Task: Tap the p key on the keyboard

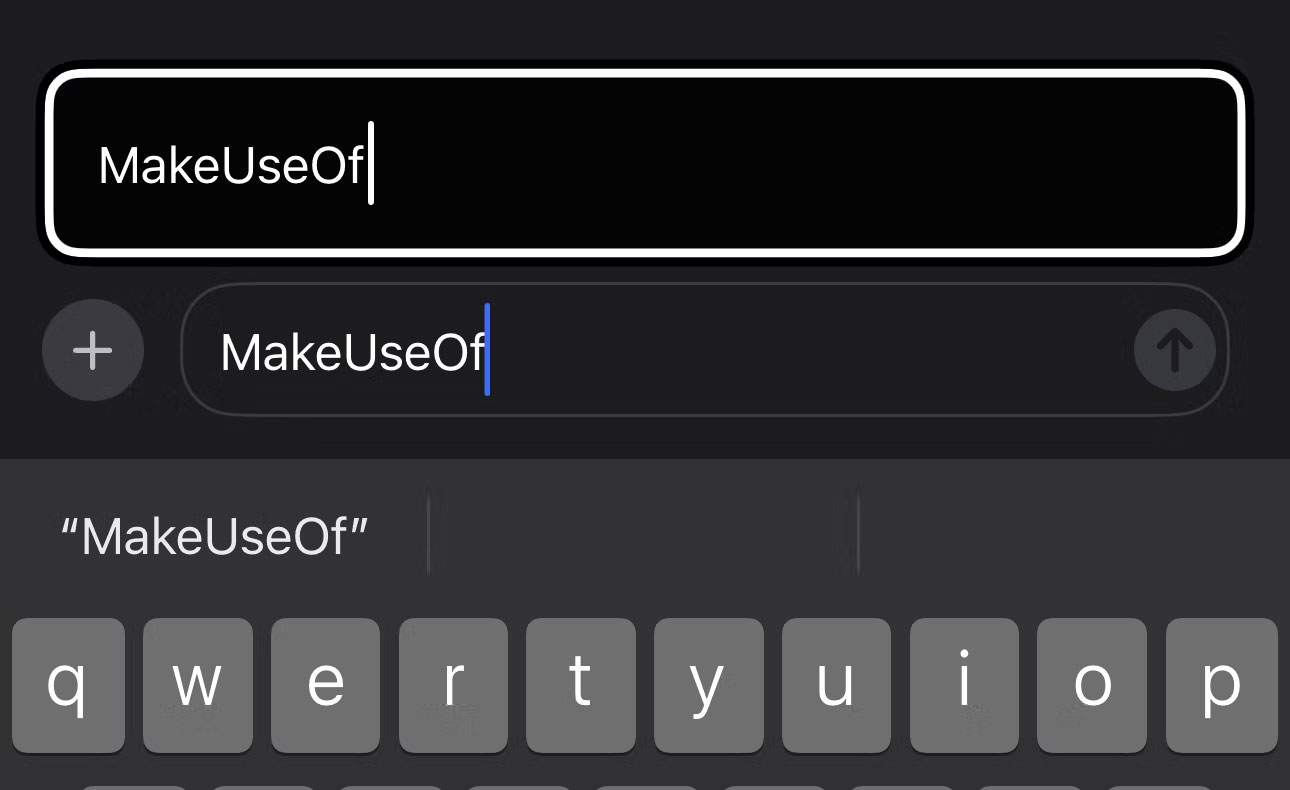Action: (x=1221, y=685)
